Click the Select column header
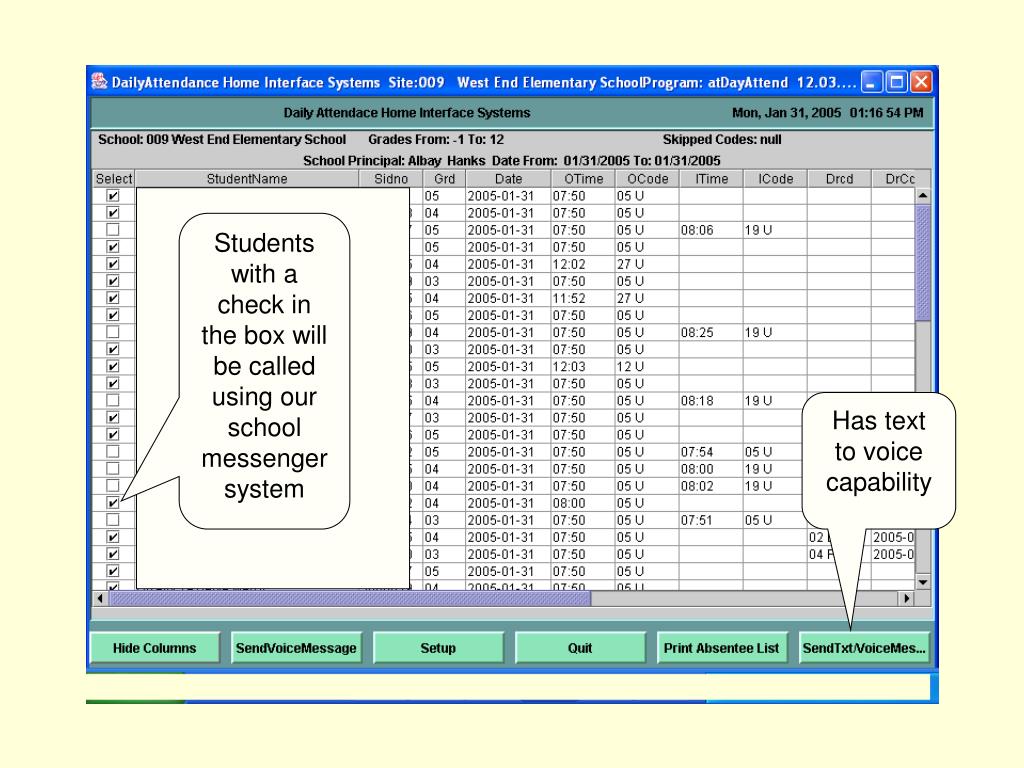1024x768 pixels. (x=114, y=179)
